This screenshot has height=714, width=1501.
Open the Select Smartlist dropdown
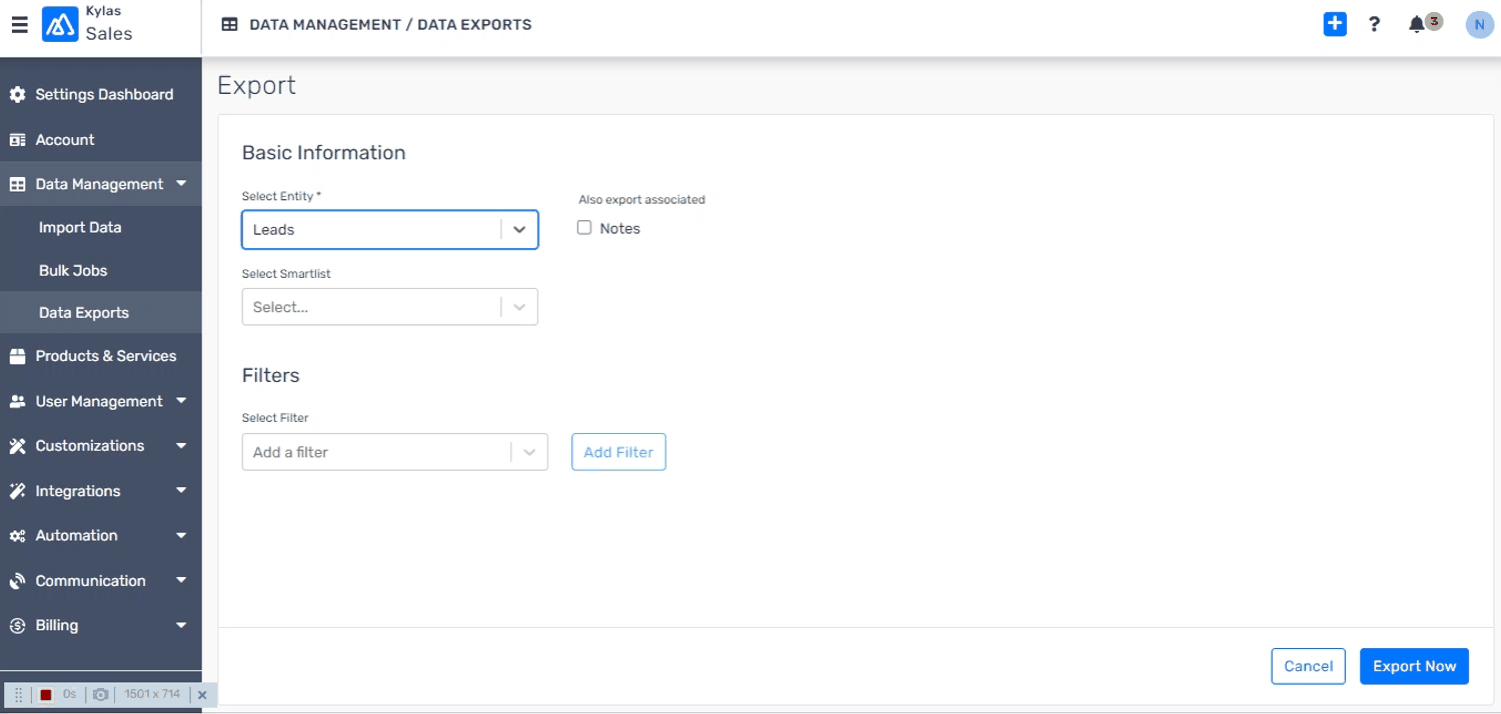click(x=389, y=307)
